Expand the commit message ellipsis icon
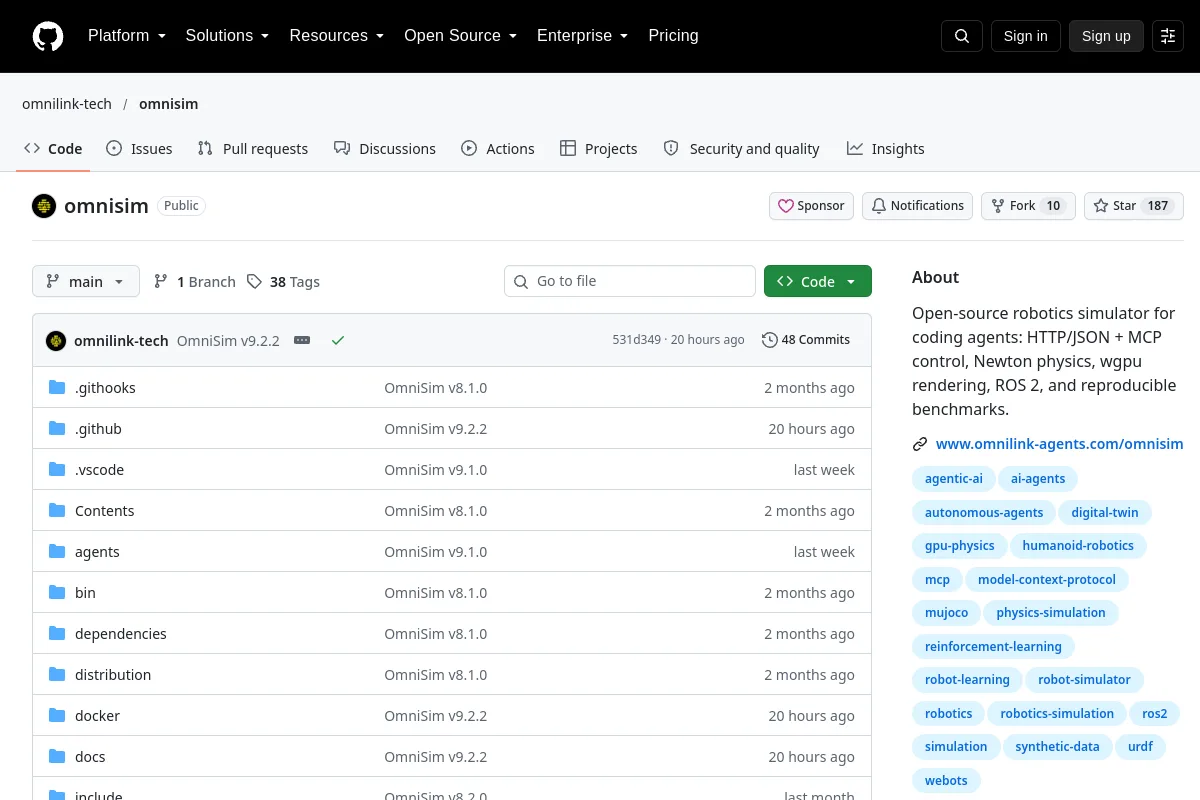1200x800 pixels. pos(302,340)
